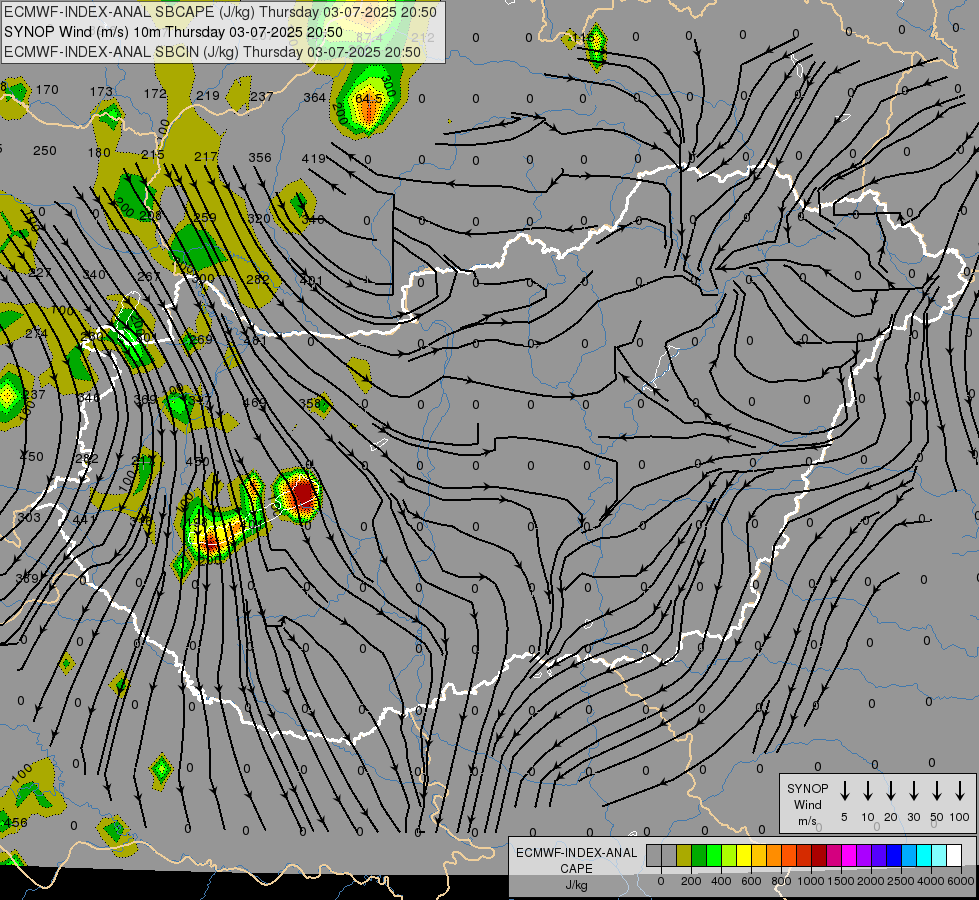Pick the sky-blue swatch in the CAPE colorbar
The image size is (979, 900).
[909, 855]
